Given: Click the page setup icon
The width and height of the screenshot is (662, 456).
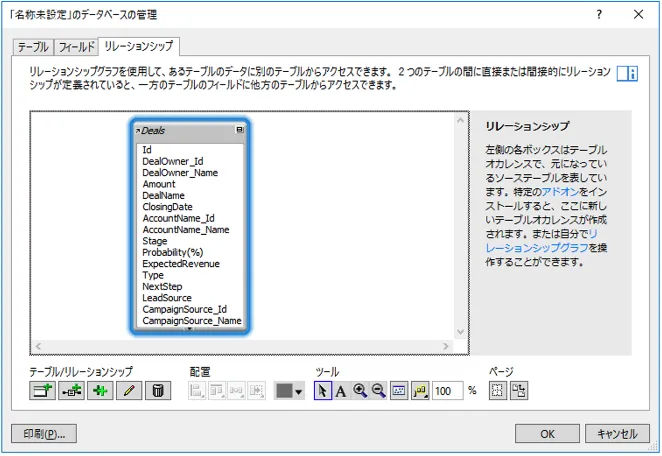Looking at the screenshot, I should pyautogui.click(x=519, y=391).
